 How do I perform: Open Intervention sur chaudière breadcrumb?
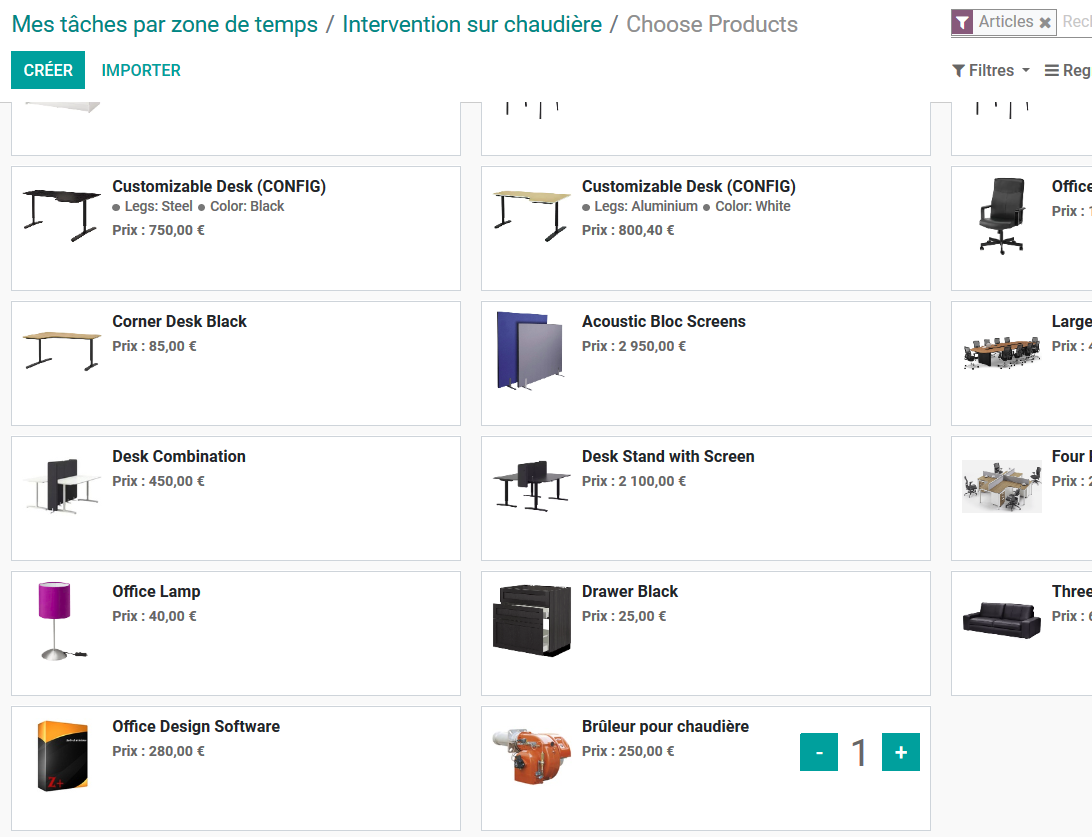tap(472, 24)
